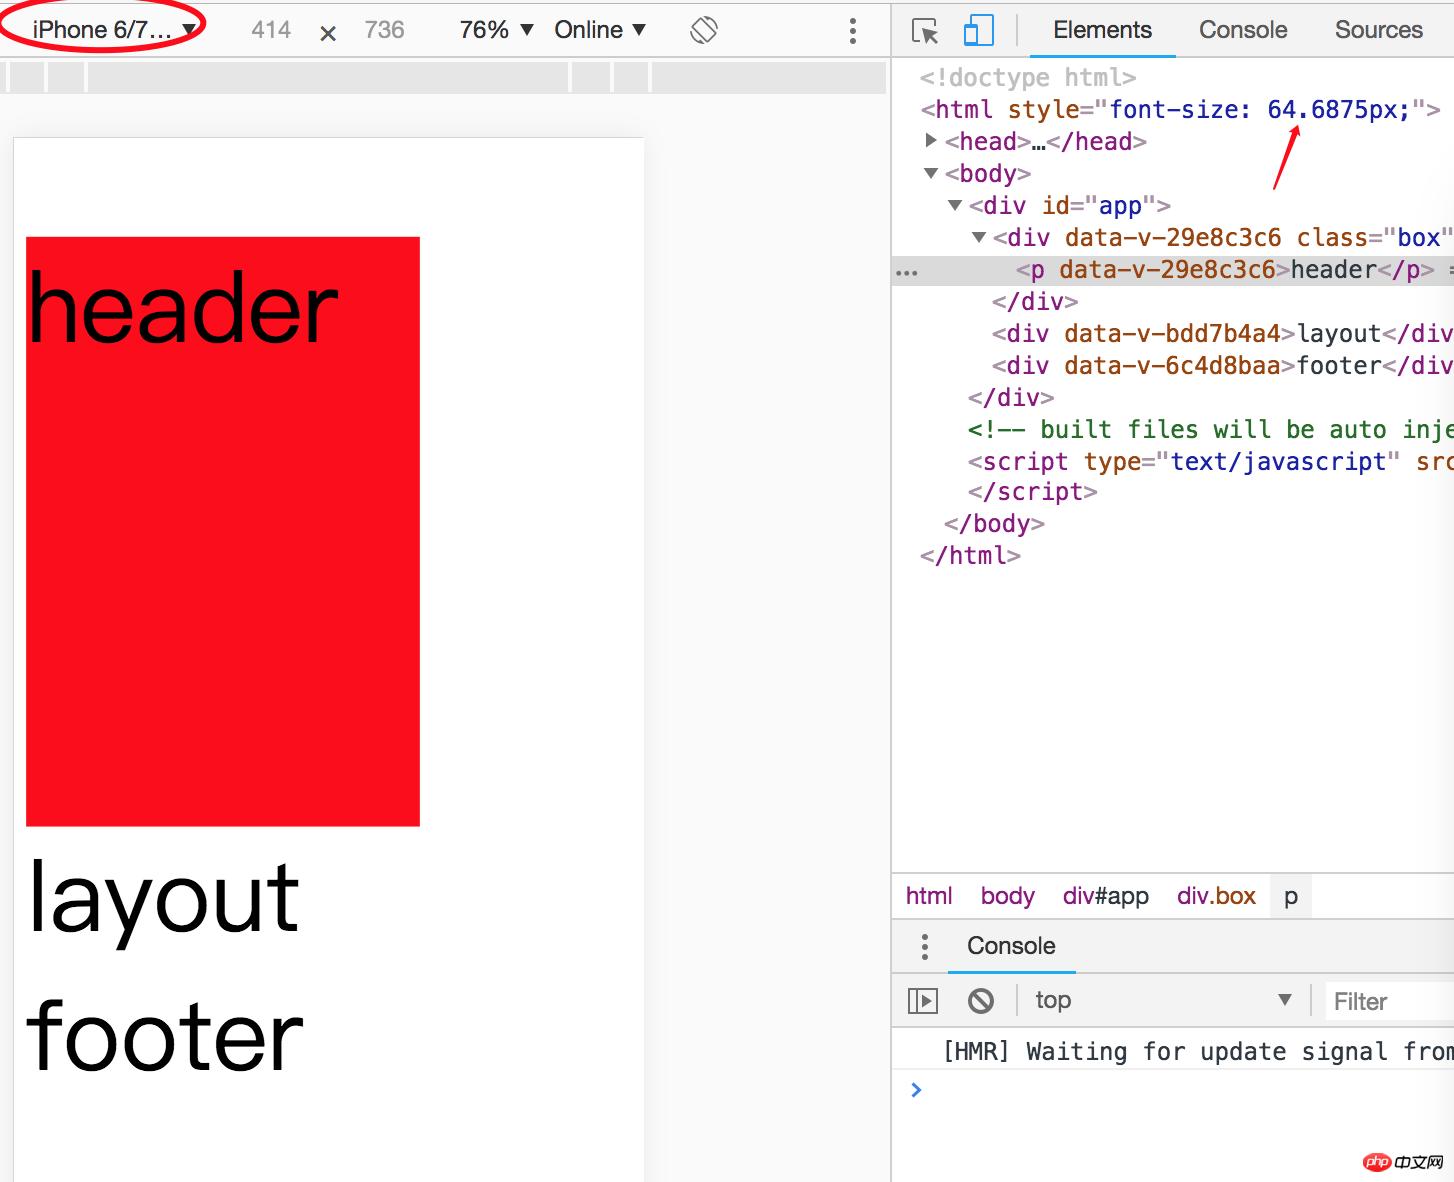Clear the console with the block icon
1454x1182 pixels.
[981, 1000]
